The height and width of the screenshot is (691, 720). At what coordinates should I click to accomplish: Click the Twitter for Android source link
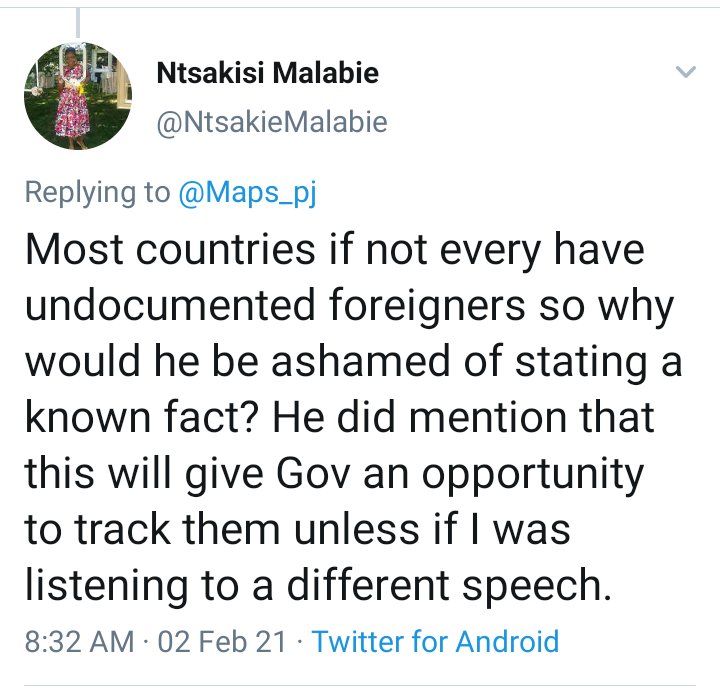coord(435,641)
